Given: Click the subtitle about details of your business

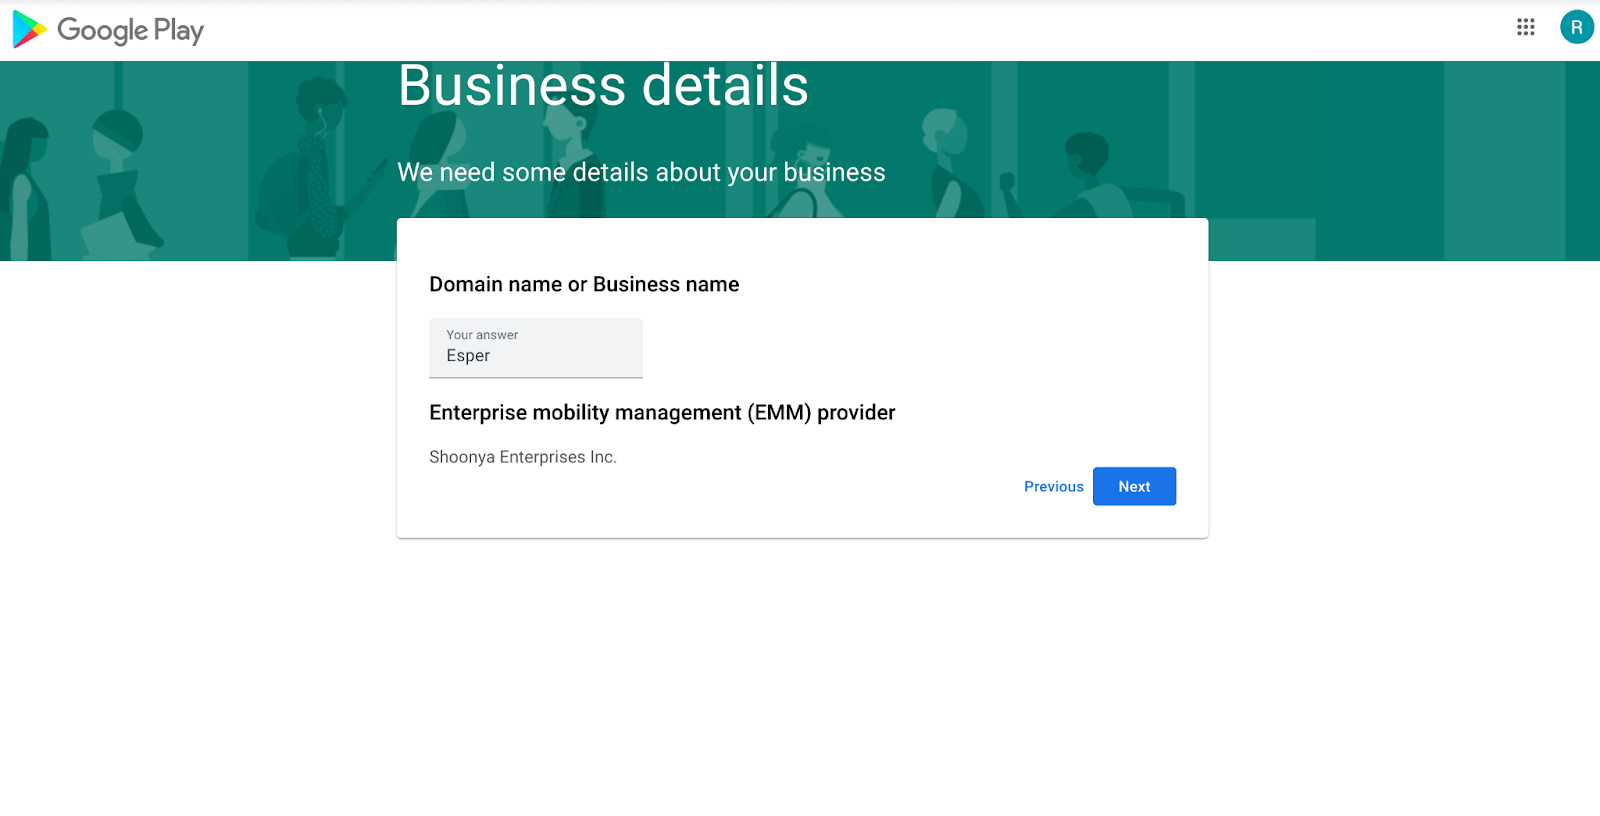Looking at the screenshot, I should coord(641,172).
